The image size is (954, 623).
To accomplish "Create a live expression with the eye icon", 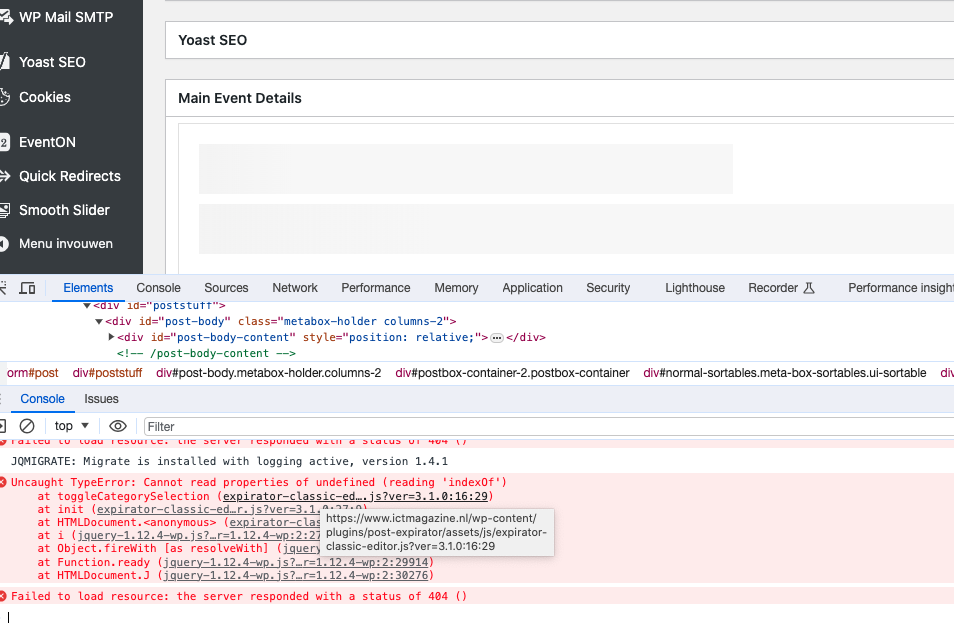I will click(x=118, y=425).
